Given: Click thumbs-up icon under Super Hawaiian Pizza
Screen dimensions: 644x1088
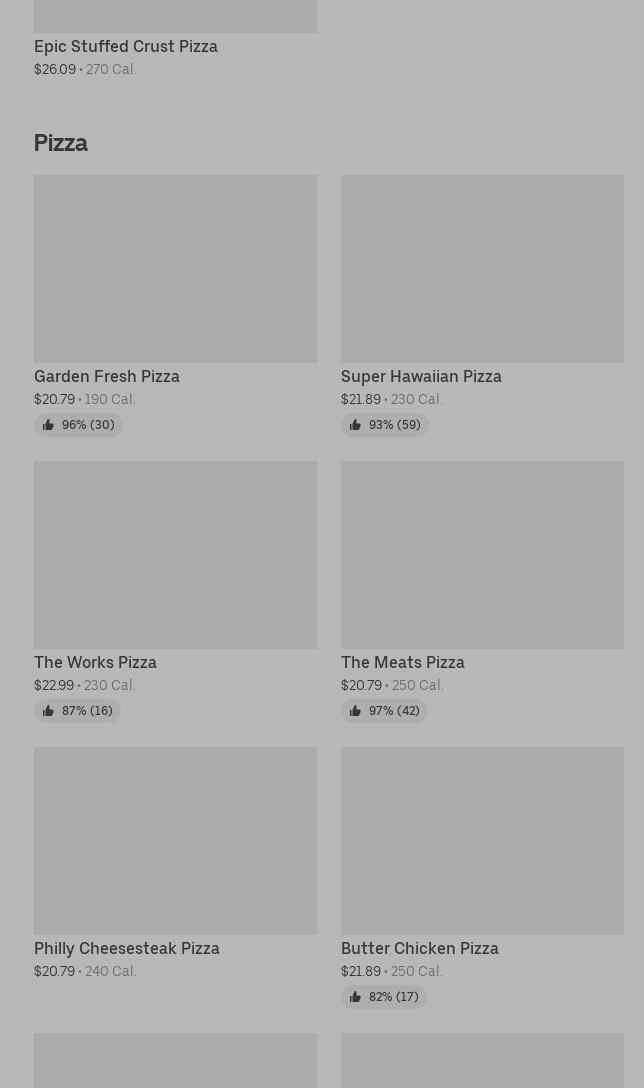Looking at the screenshot, I should click(x=355, y=425).
